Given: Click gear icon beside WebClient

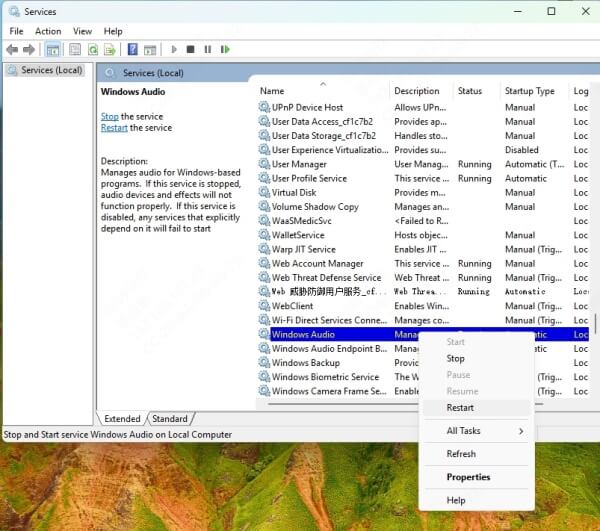Looking at the screenshot, I should click(x=264, y=306).
